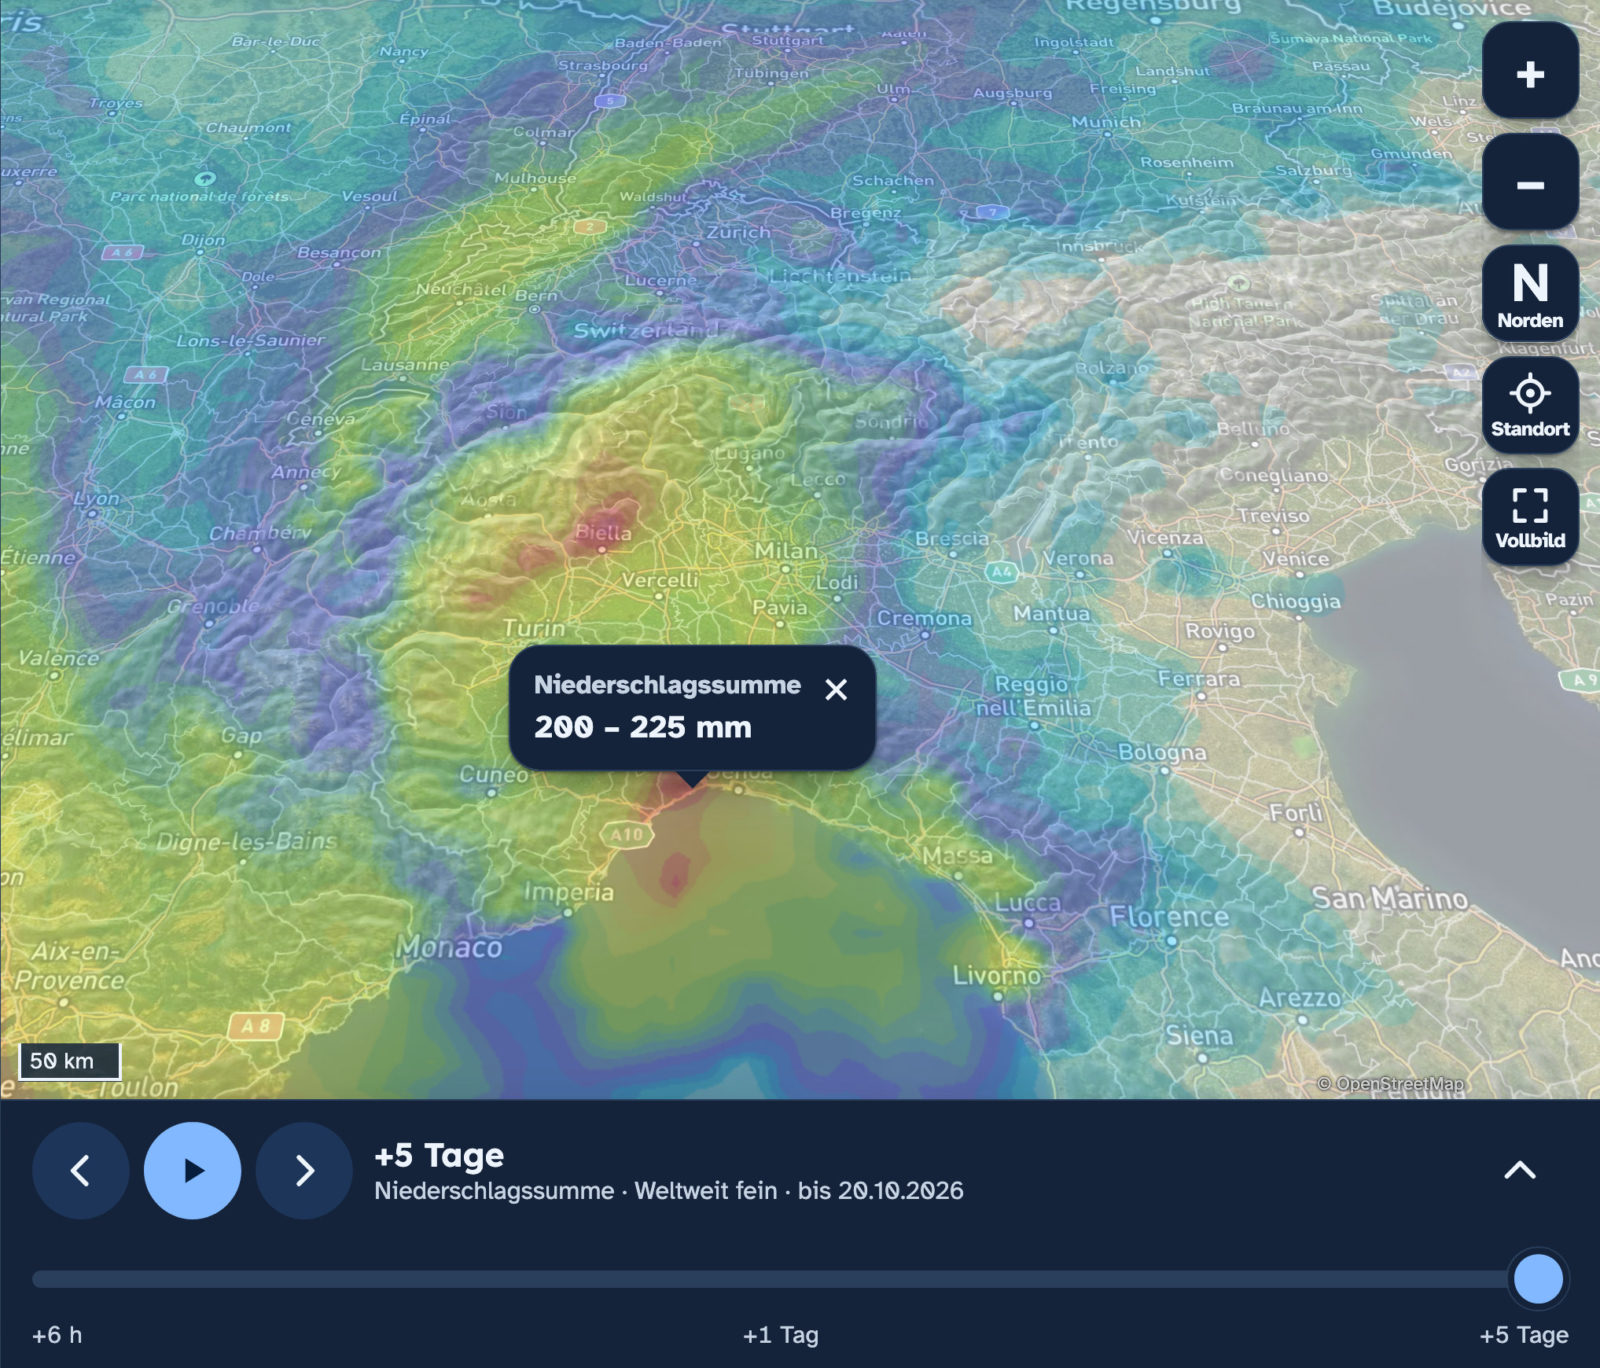The width and height of the screenshot is (1600, 1368).
Task: Click the San Marino label
Action: click(1390, 898)
